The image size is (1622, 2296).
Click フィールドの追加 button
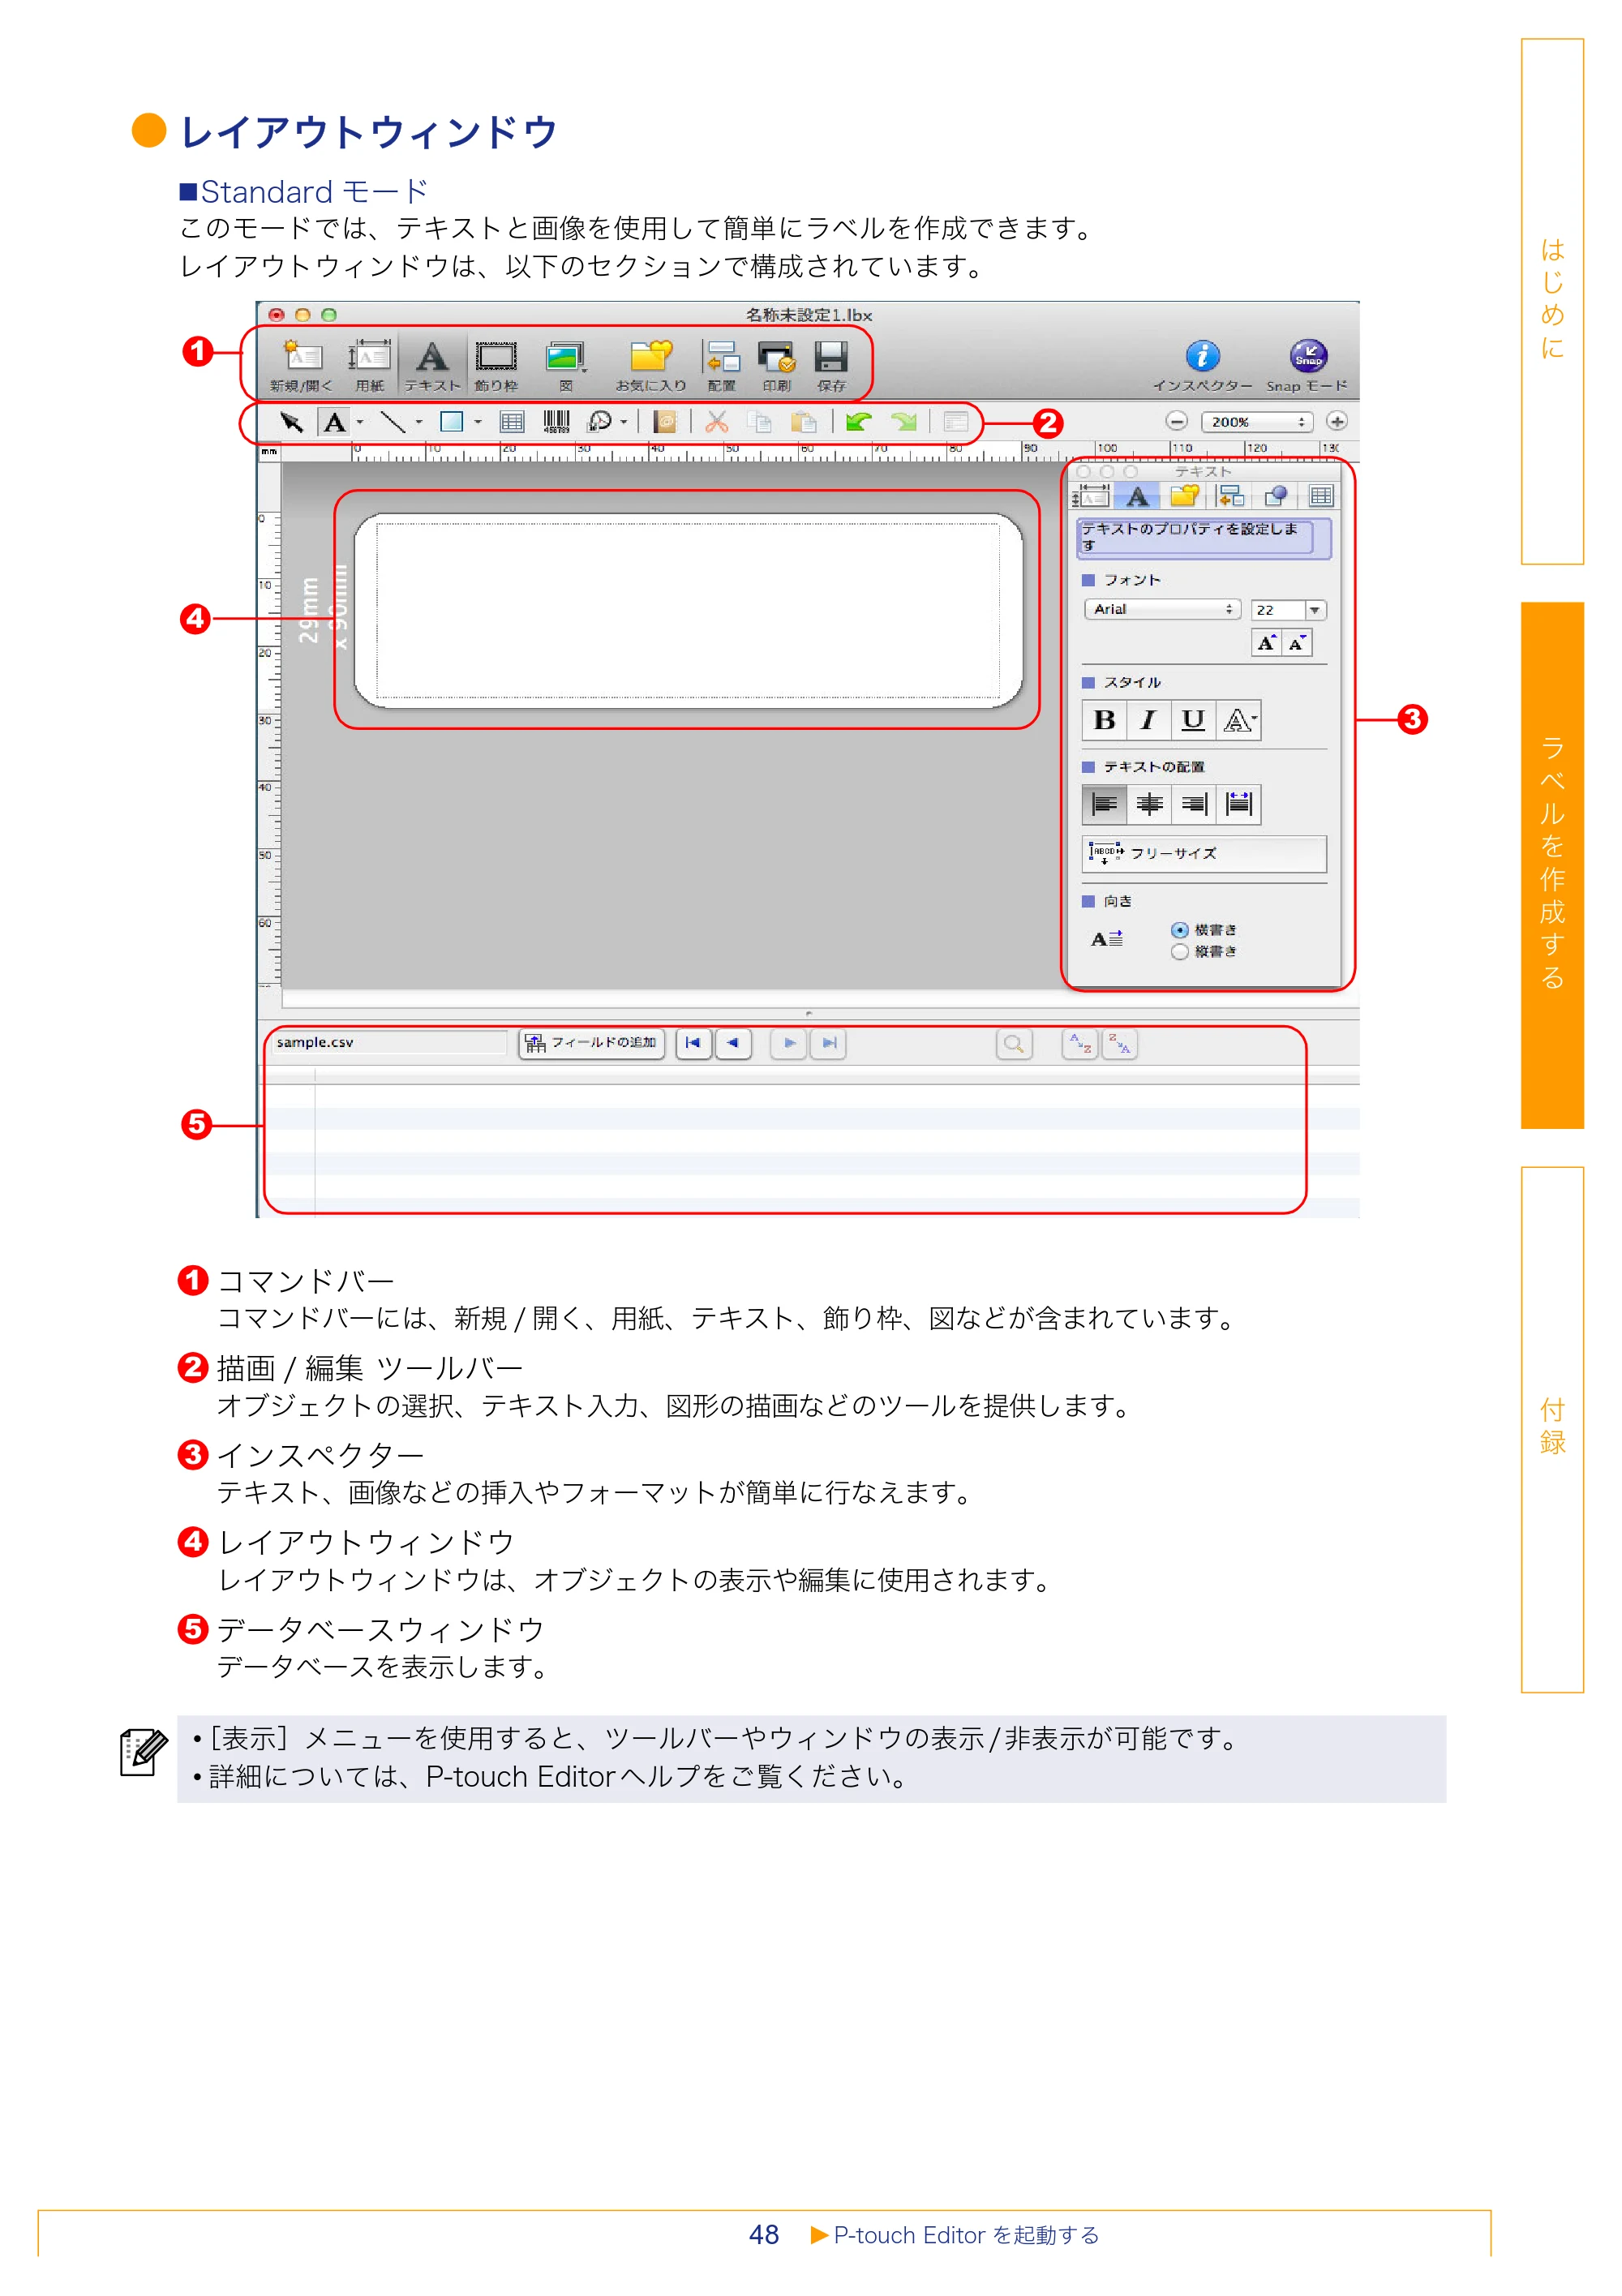tap(592, 1043)
